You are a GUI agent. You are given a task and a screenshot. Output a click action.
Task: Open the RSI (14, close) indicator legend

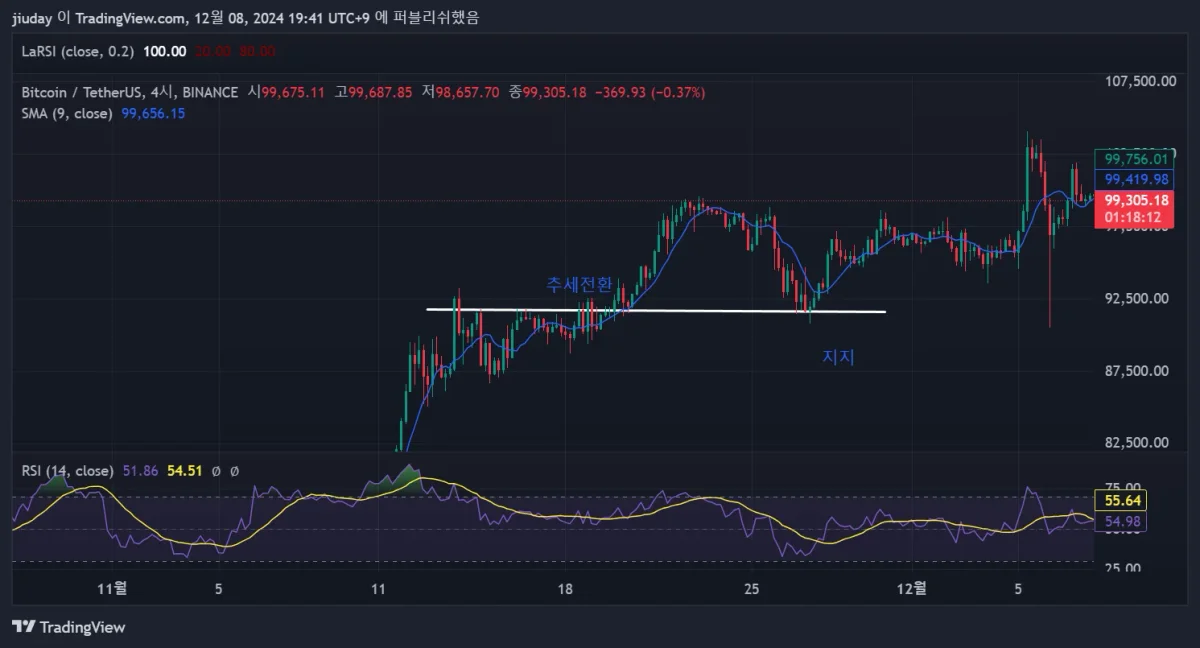click(67, 470)
